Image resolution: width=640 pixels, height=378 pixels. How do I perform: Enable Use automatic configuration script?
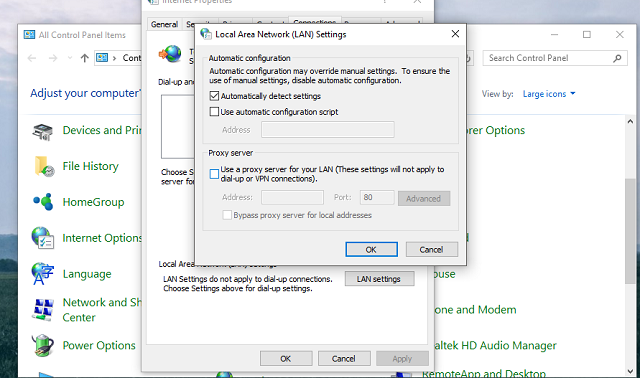[214, 111]
